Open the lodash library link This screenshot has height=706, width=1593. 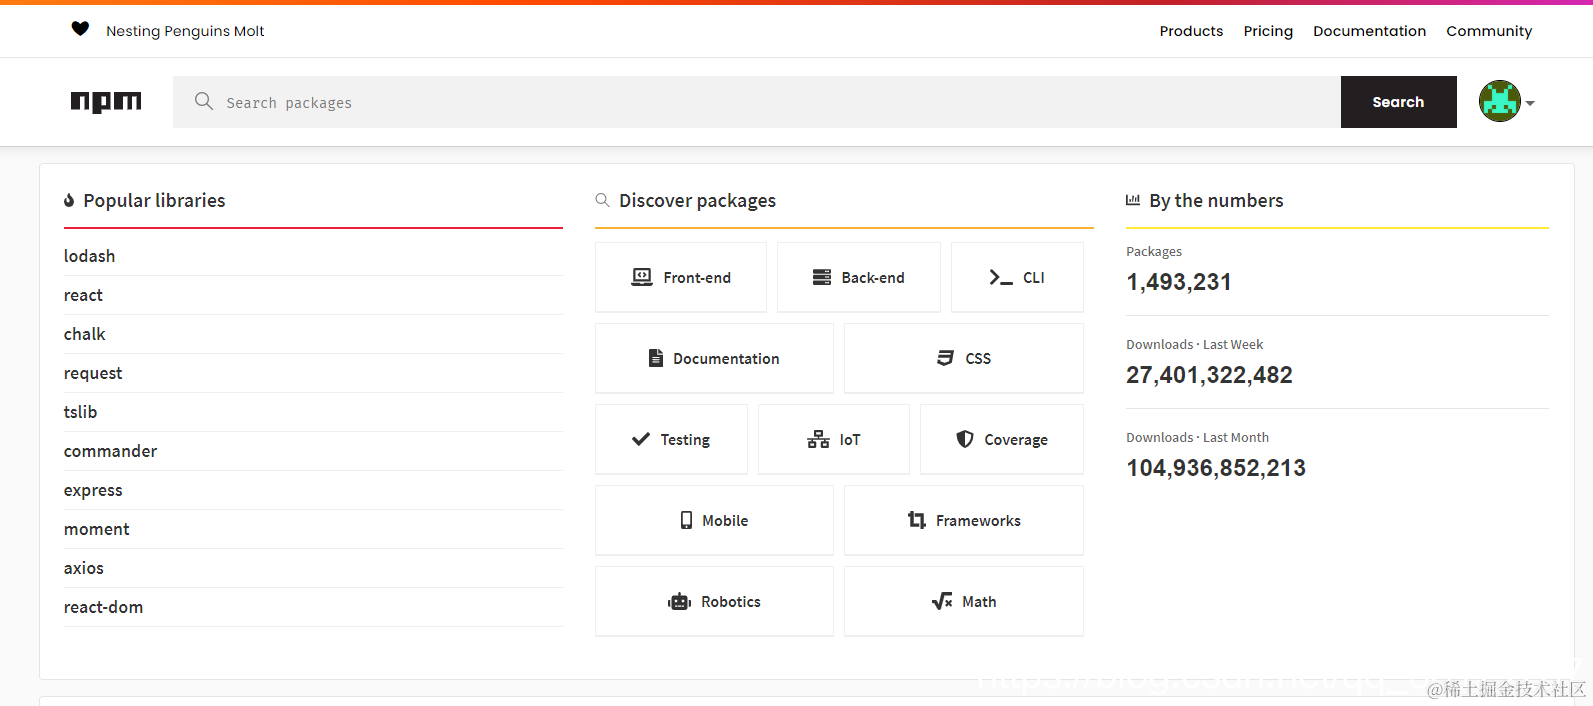[89, 256]
